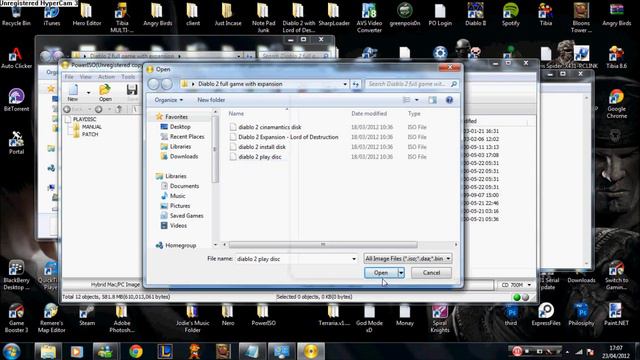This screenshot has height=360, width=640.
Task: Click the preview pane icon in Open dialog
Action: [x=432, y=100]
